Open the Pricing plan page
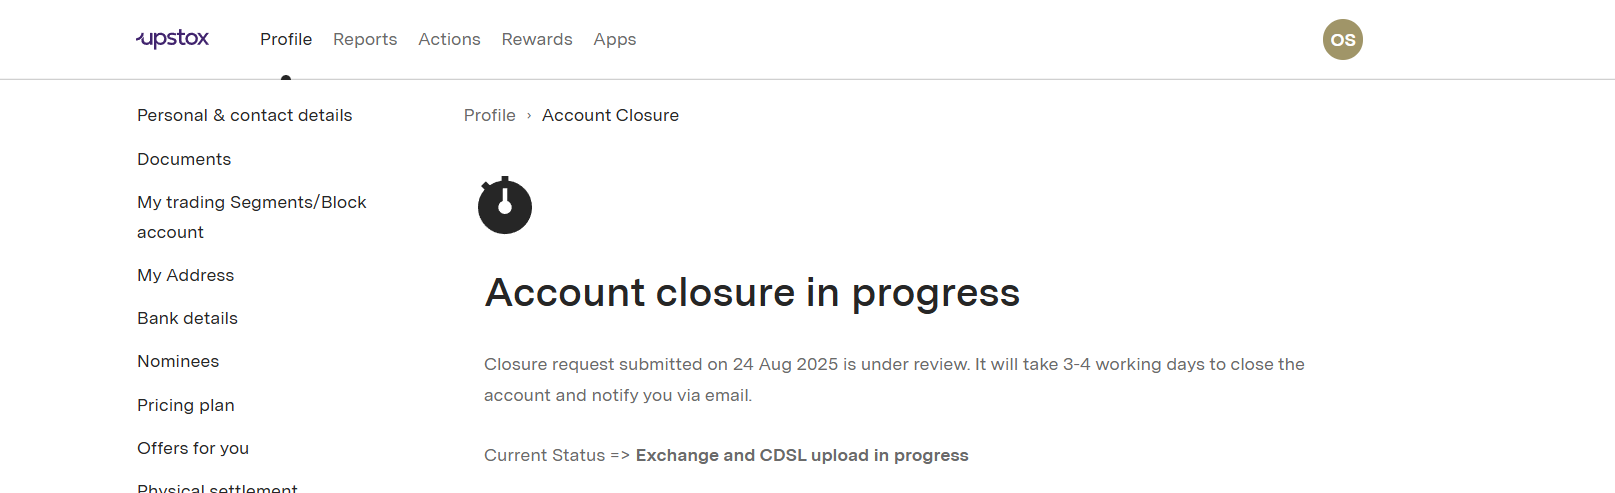The width and height of the screenshot is (1615, 493). coord(186,405)
